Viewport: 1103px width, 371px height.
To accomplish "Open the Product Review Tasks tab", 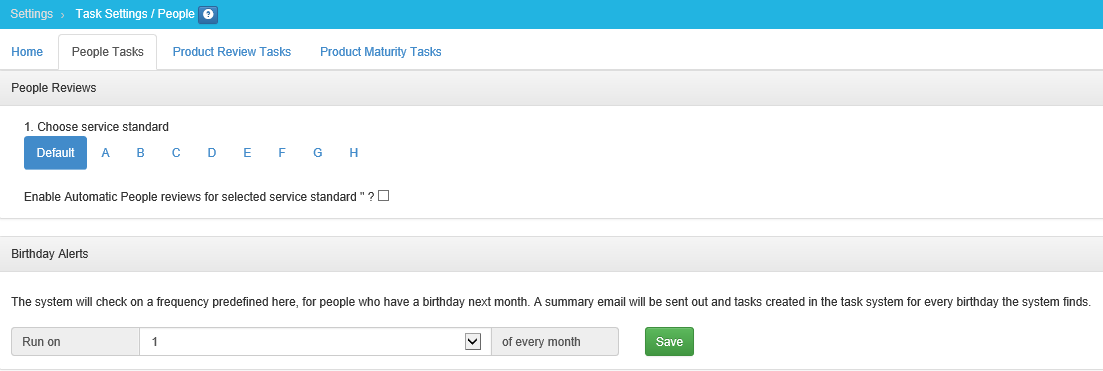I will (232, 52).
